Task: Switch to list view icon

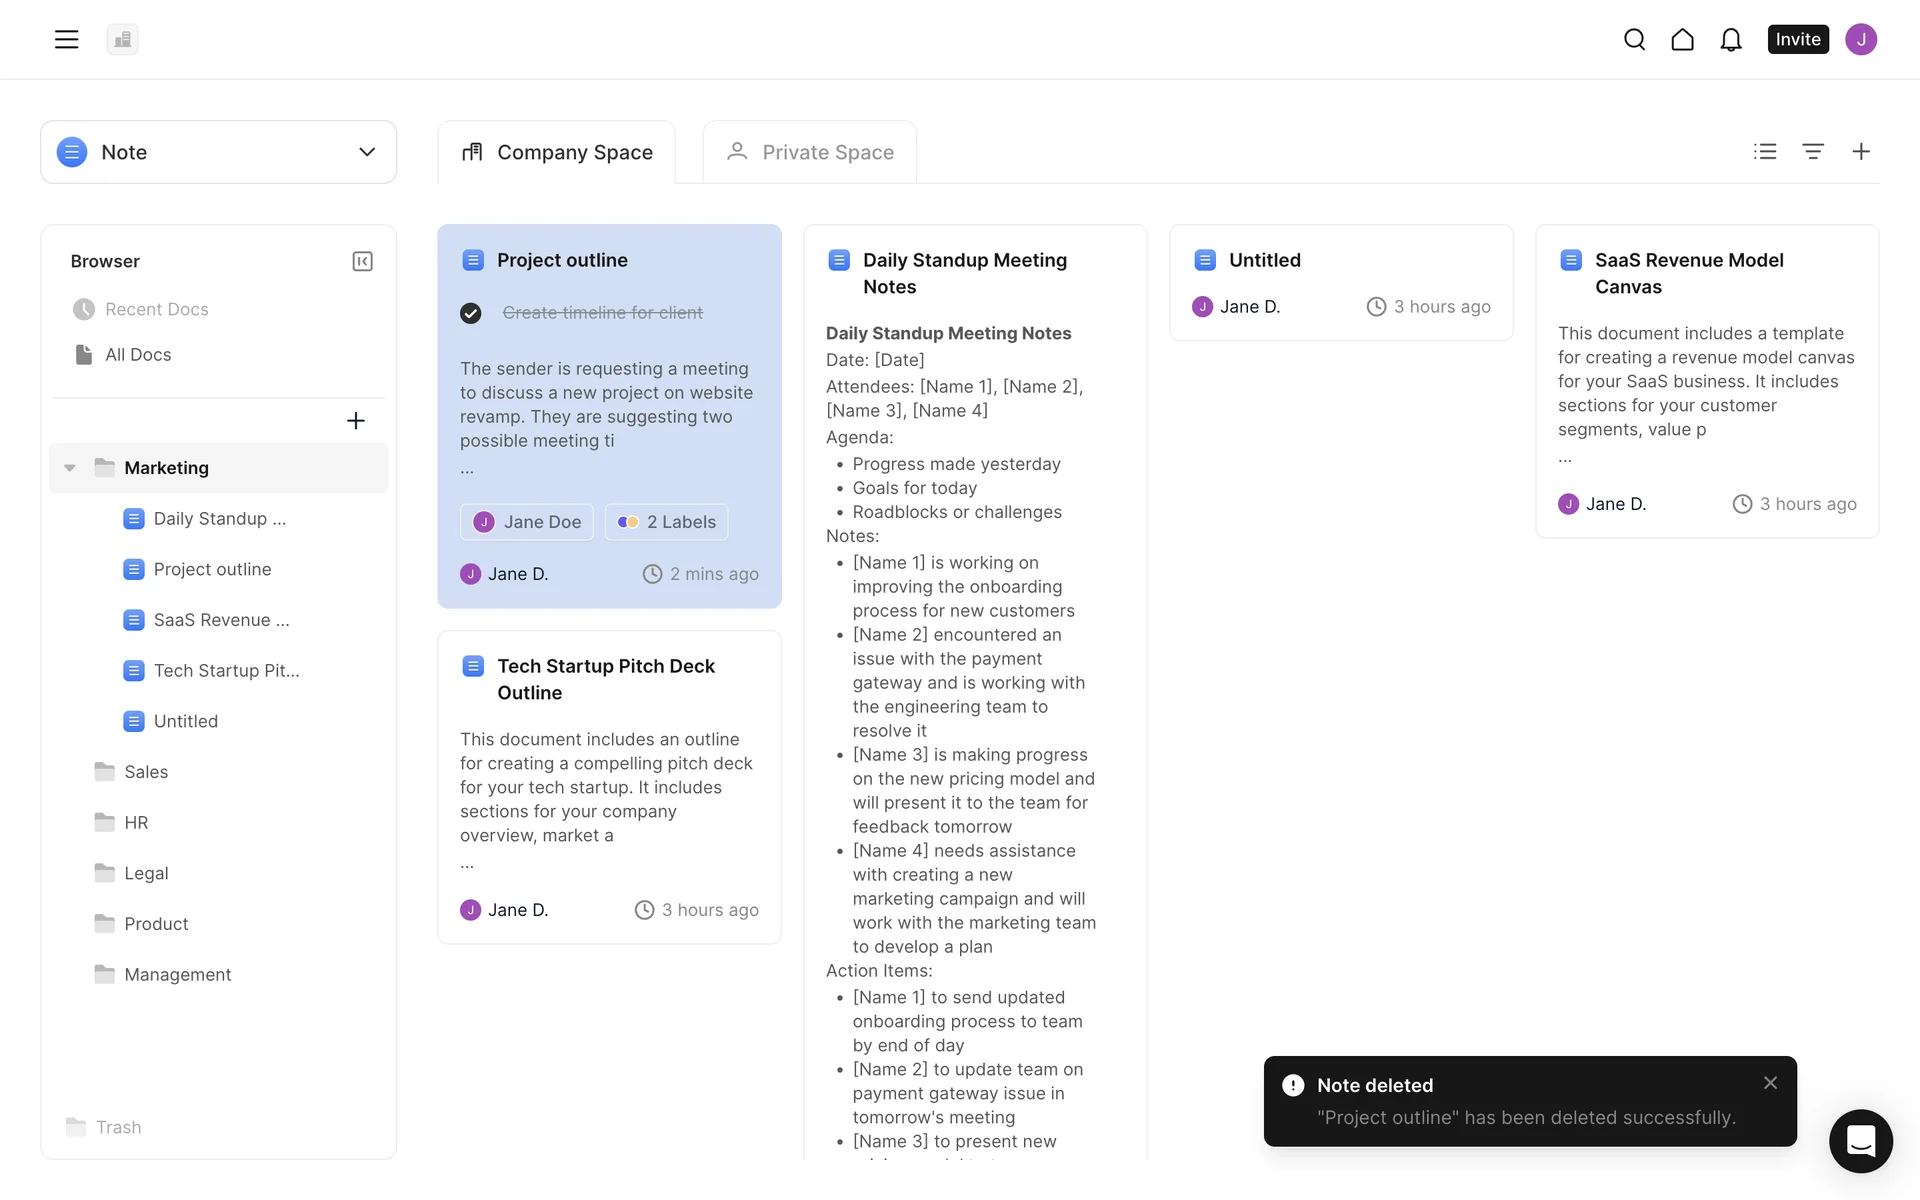Action: point(1765,151)
